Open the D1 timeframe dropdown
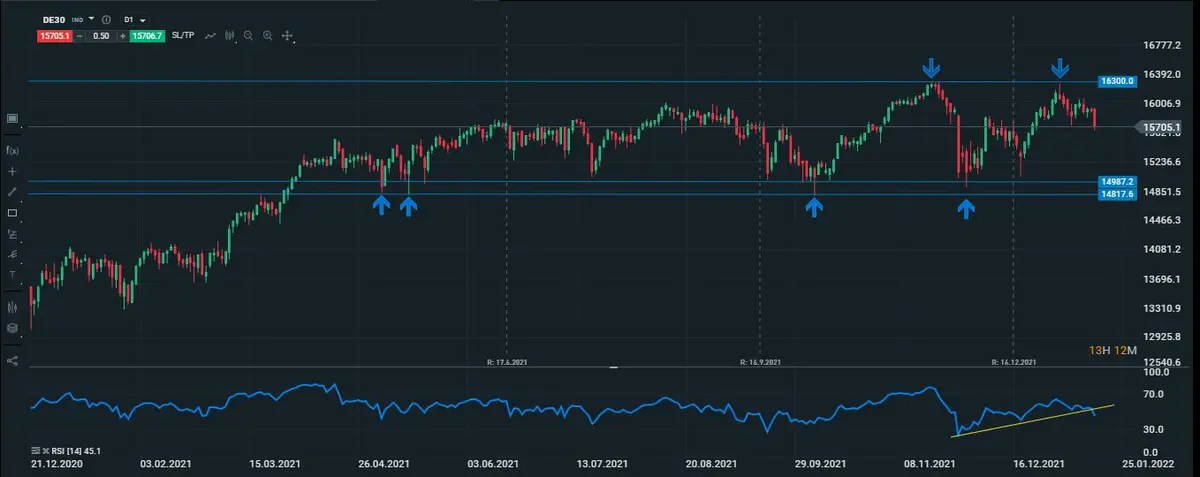 pyautogui.click(x=143, y=20)
